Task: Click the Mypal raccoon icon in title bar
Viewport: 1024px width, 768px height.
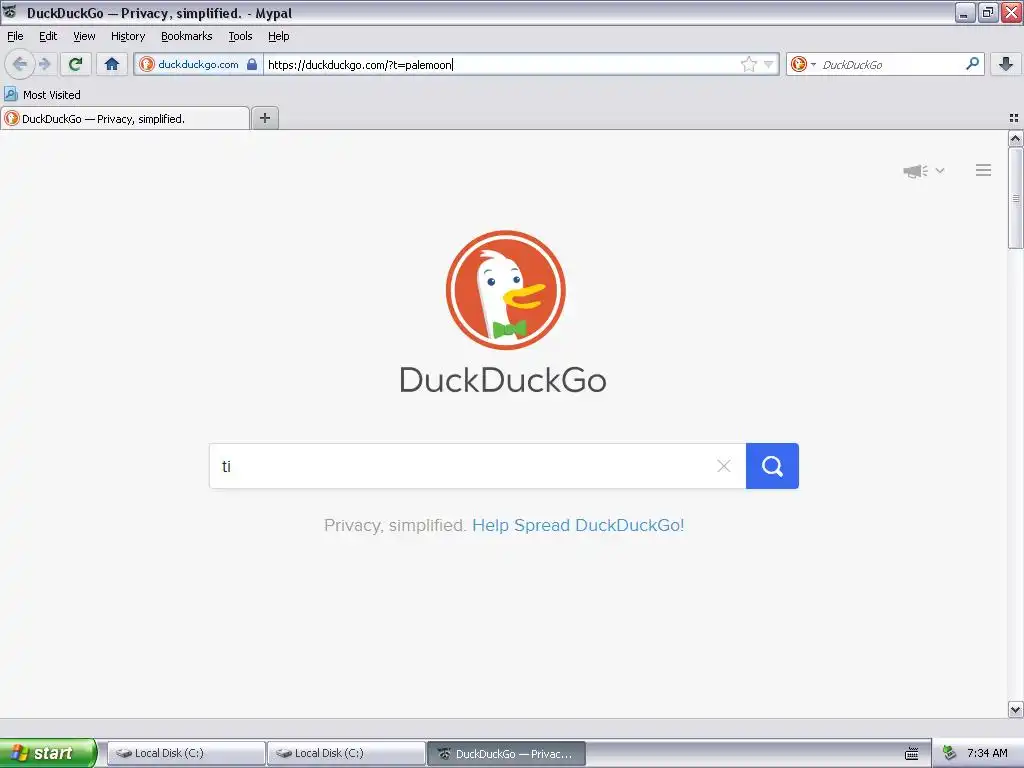Action: pos(10,12)
